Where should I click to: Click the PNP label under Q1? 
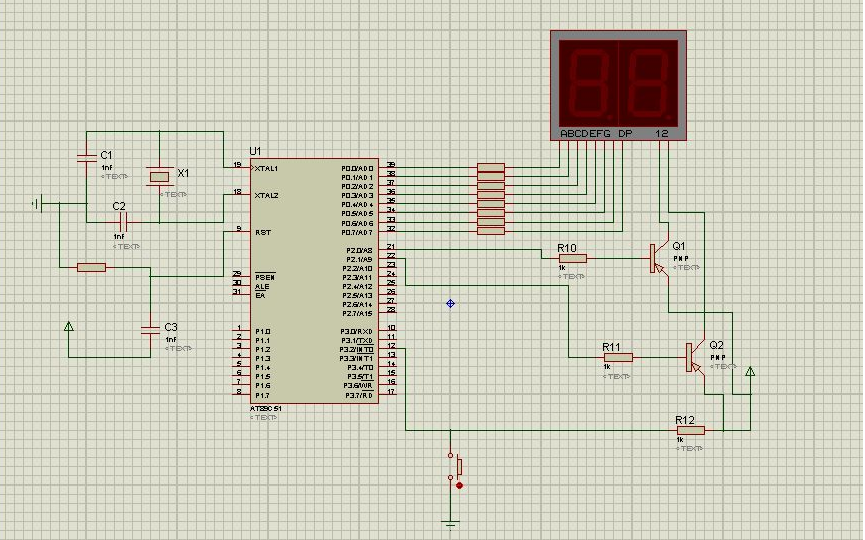coord(681,258)
